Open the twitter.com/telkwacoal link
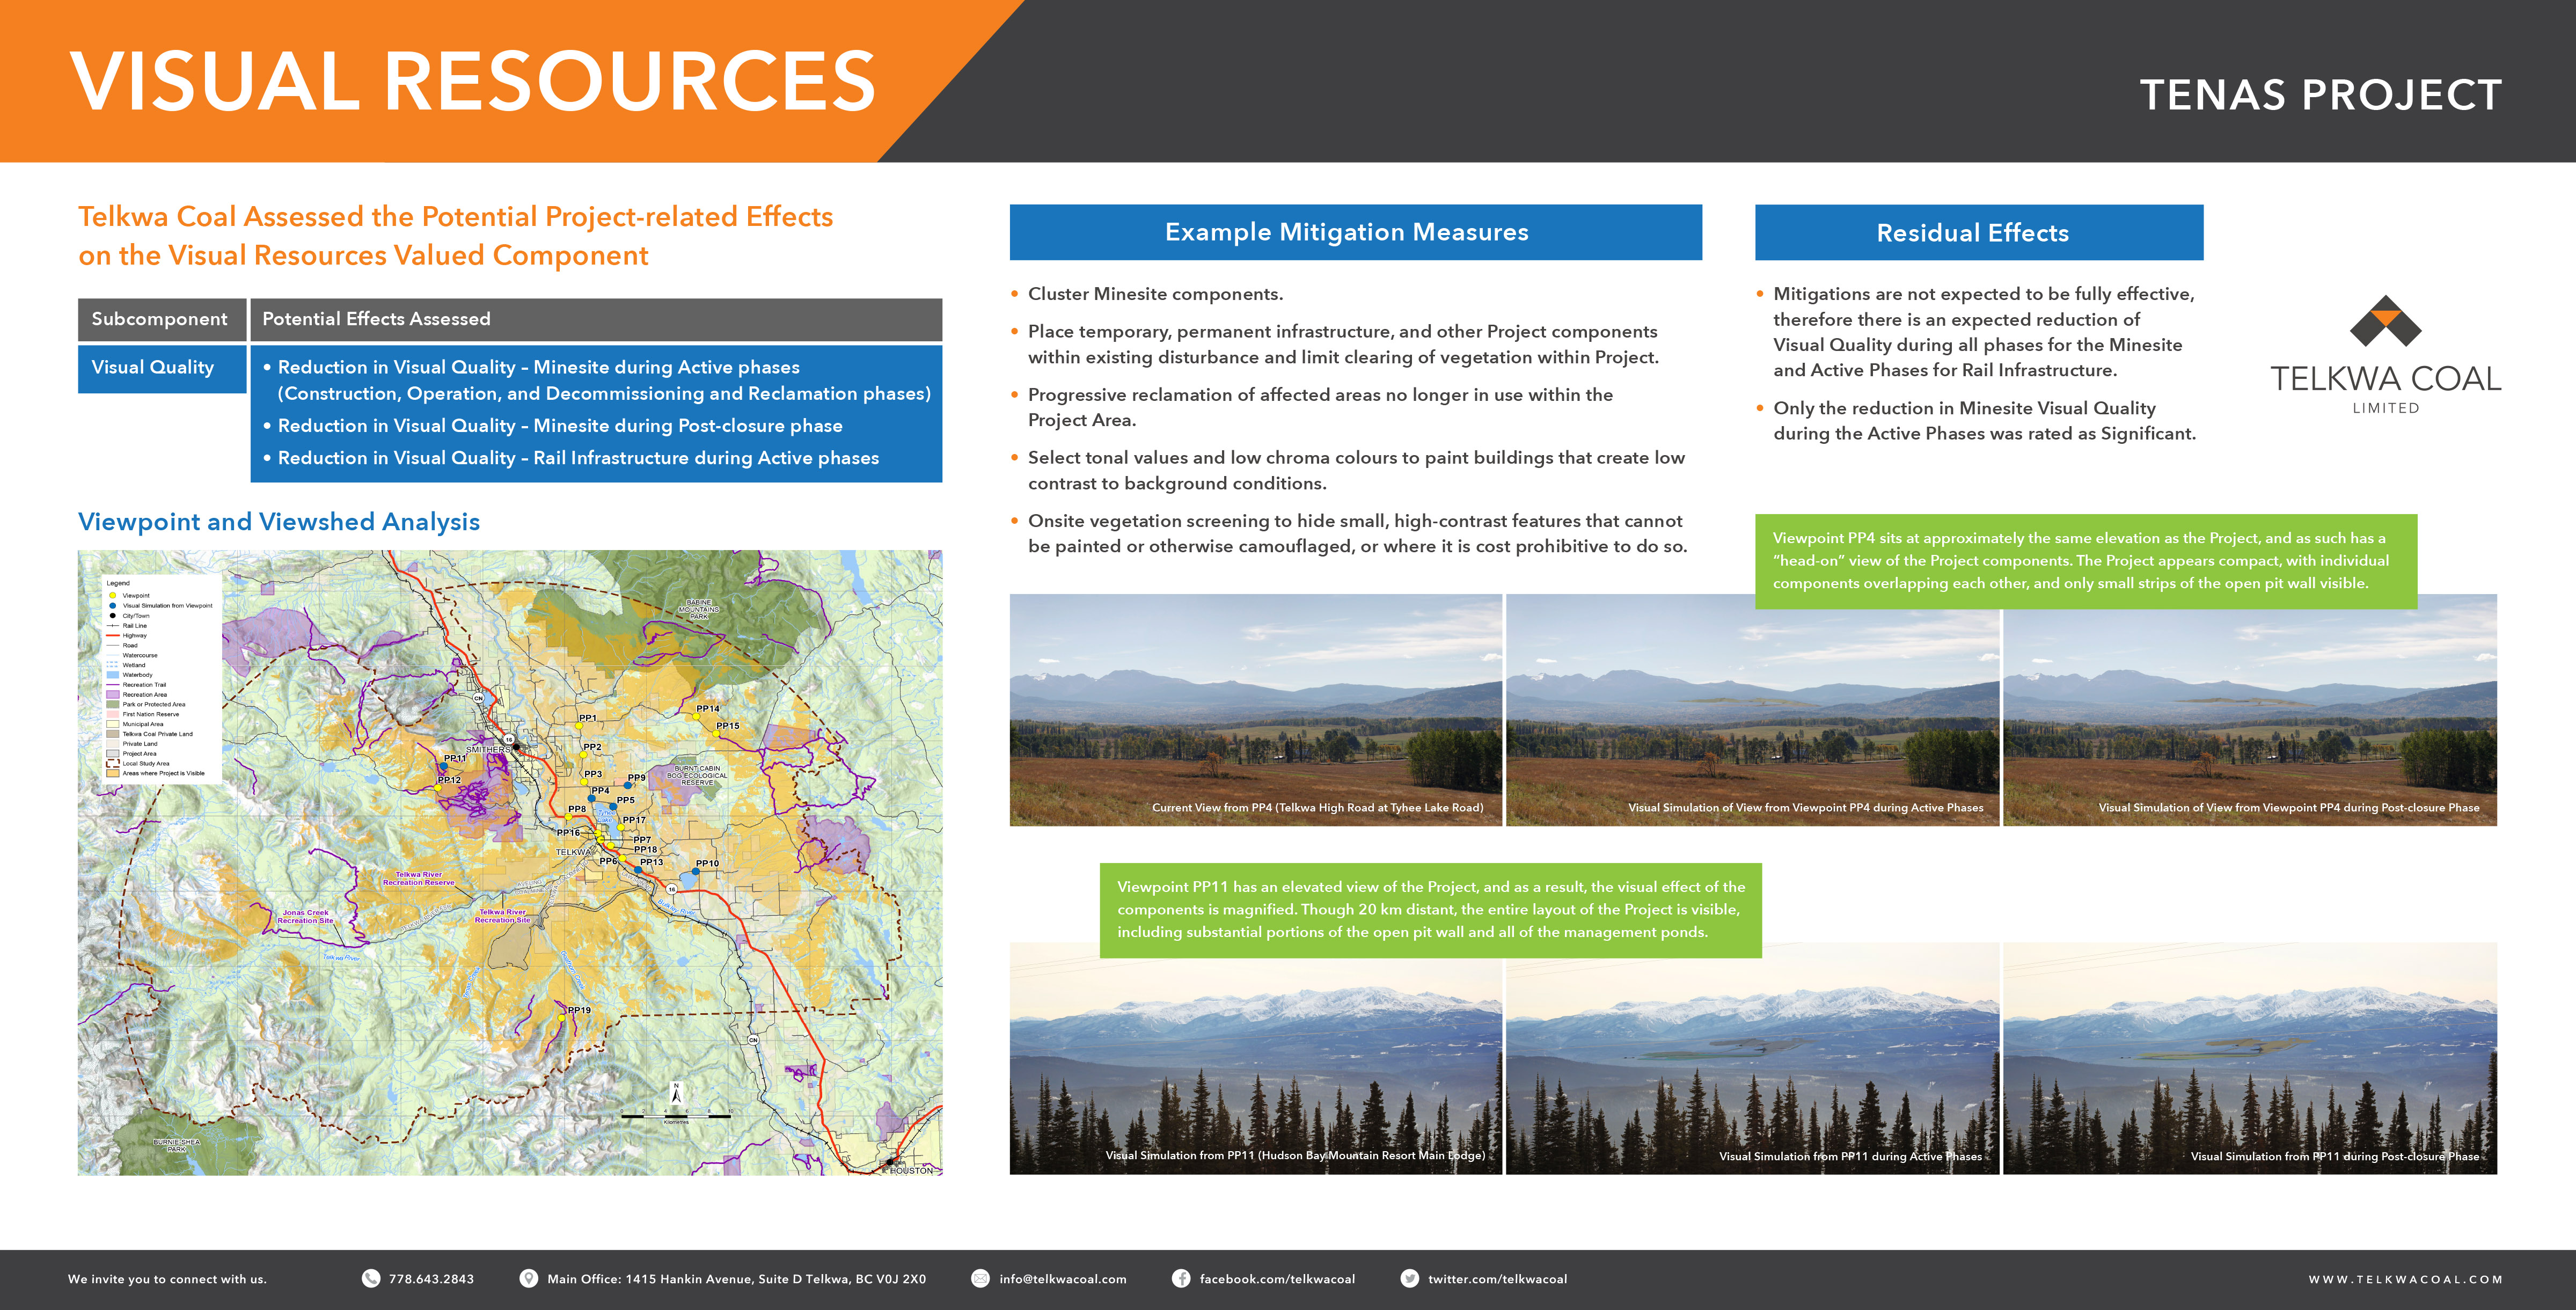 pos(1497,1279)
